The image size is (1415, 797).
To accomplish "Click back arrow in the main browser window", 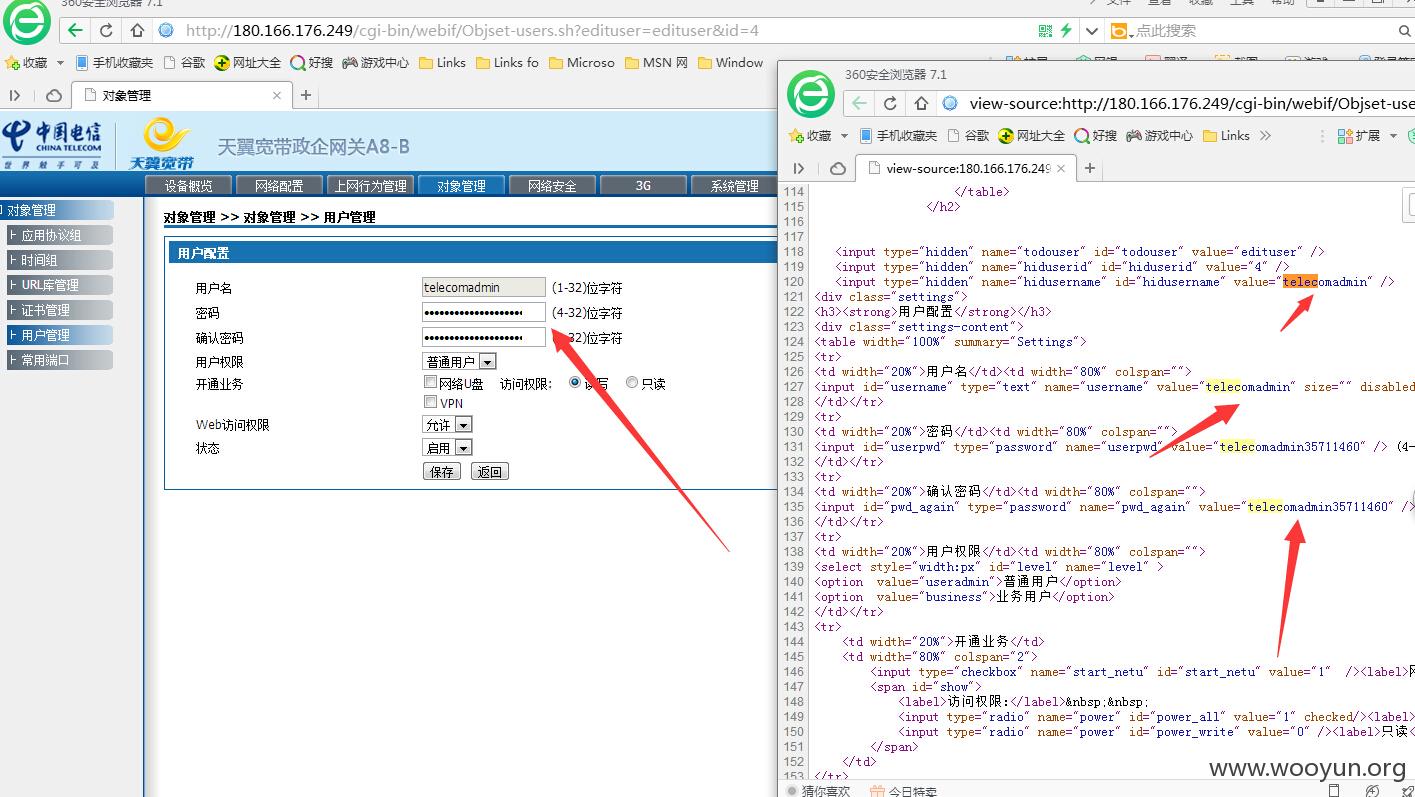I will (x=75, y=31).
